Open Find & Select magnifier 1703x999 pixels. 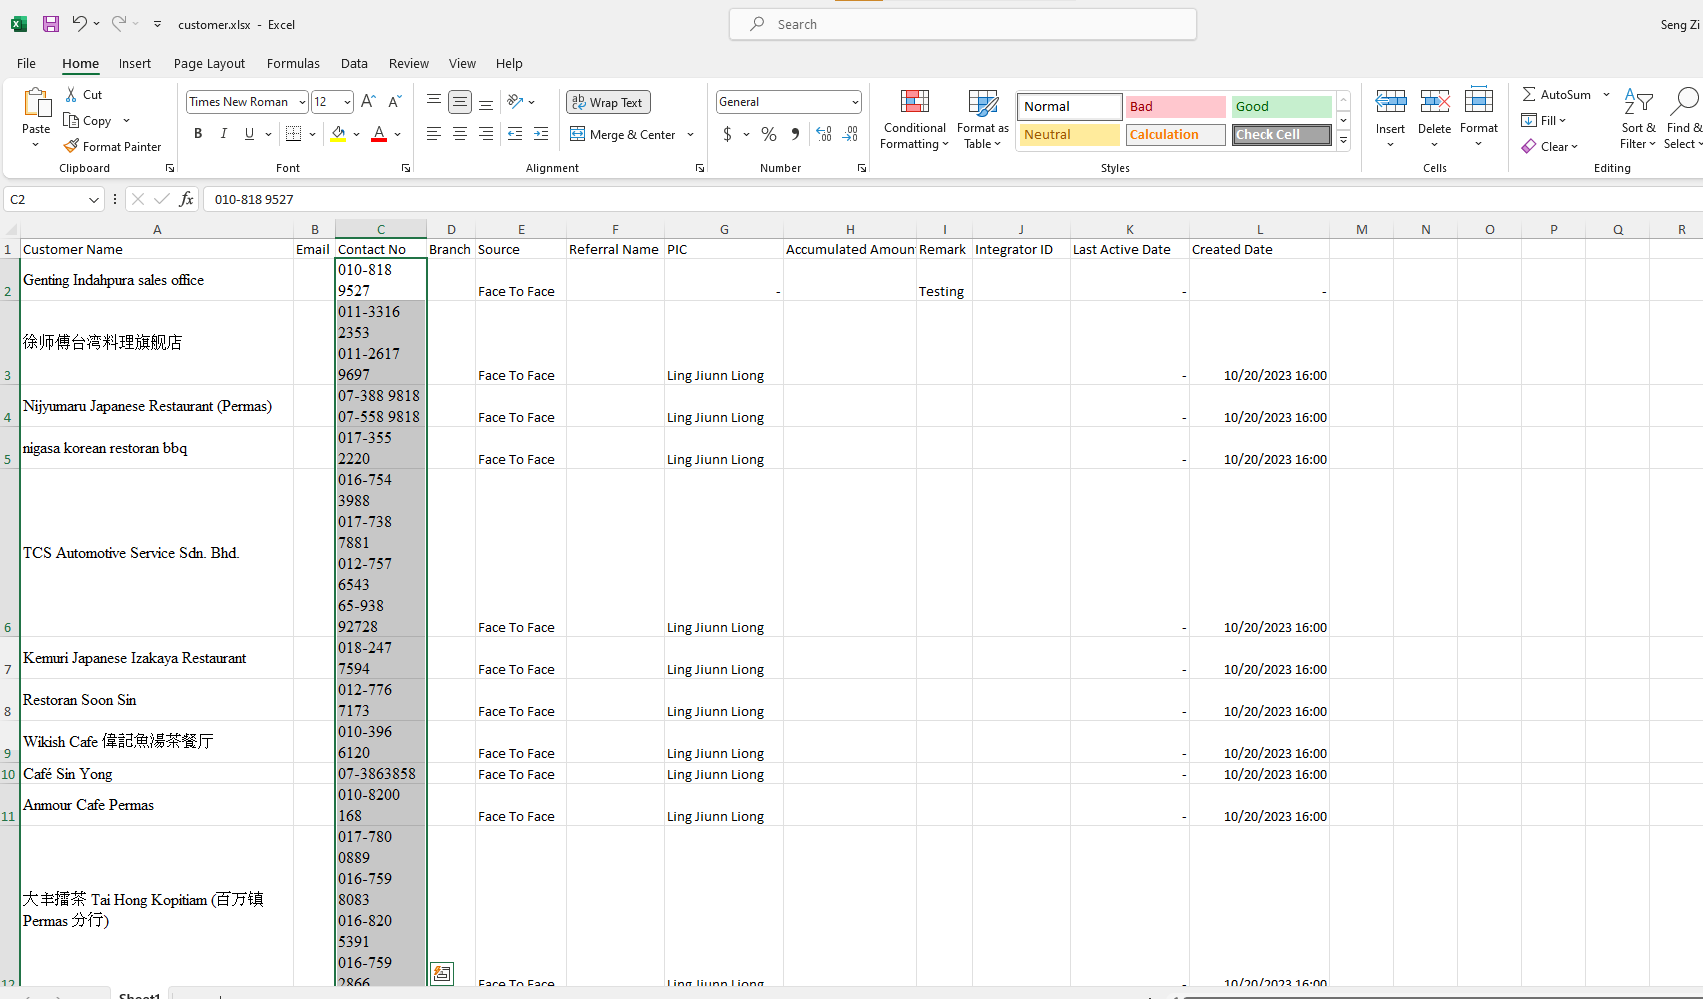point(1683,120)
